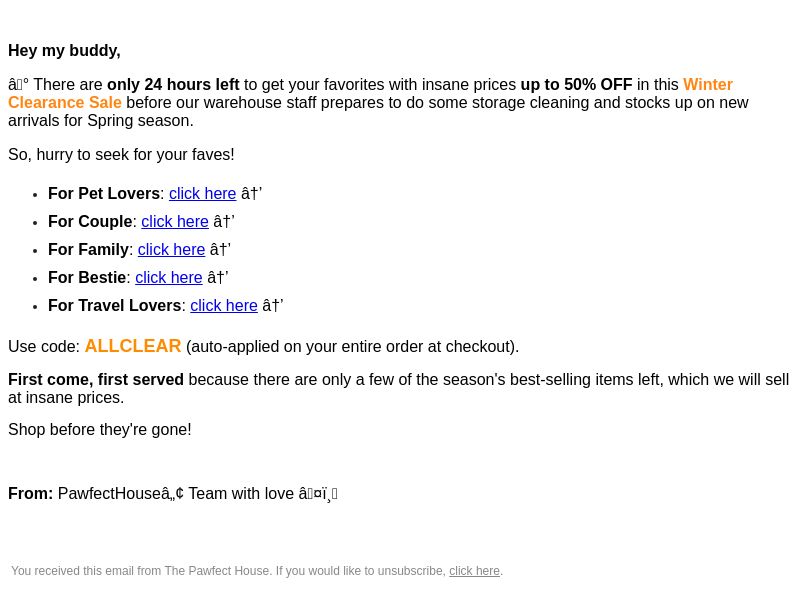Open the For Family click here link
800x600 pixels.
(x=171, y=250)
